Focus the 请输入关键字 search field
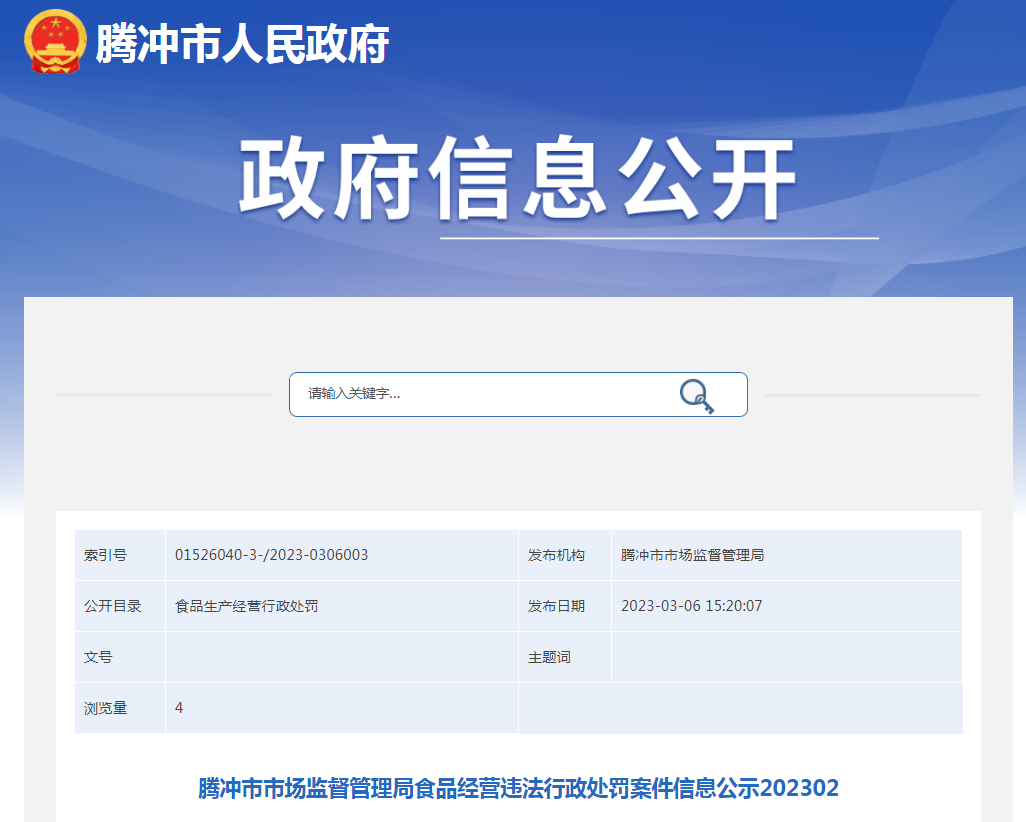The height and width of the screenshot is (822, 1026). 480,394
